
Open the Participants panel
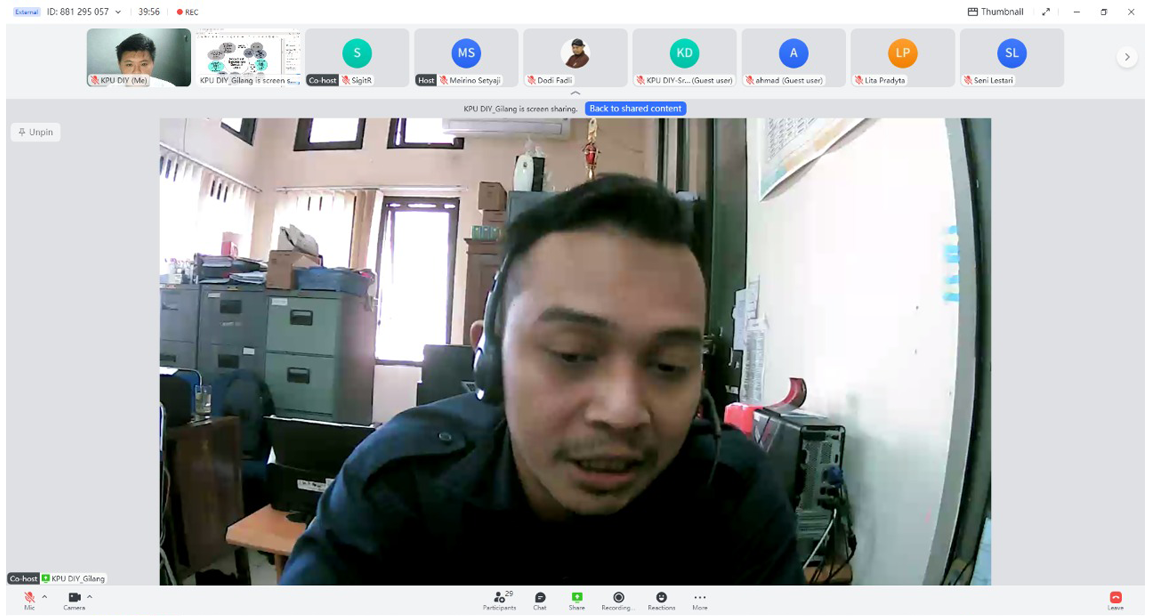499,598
